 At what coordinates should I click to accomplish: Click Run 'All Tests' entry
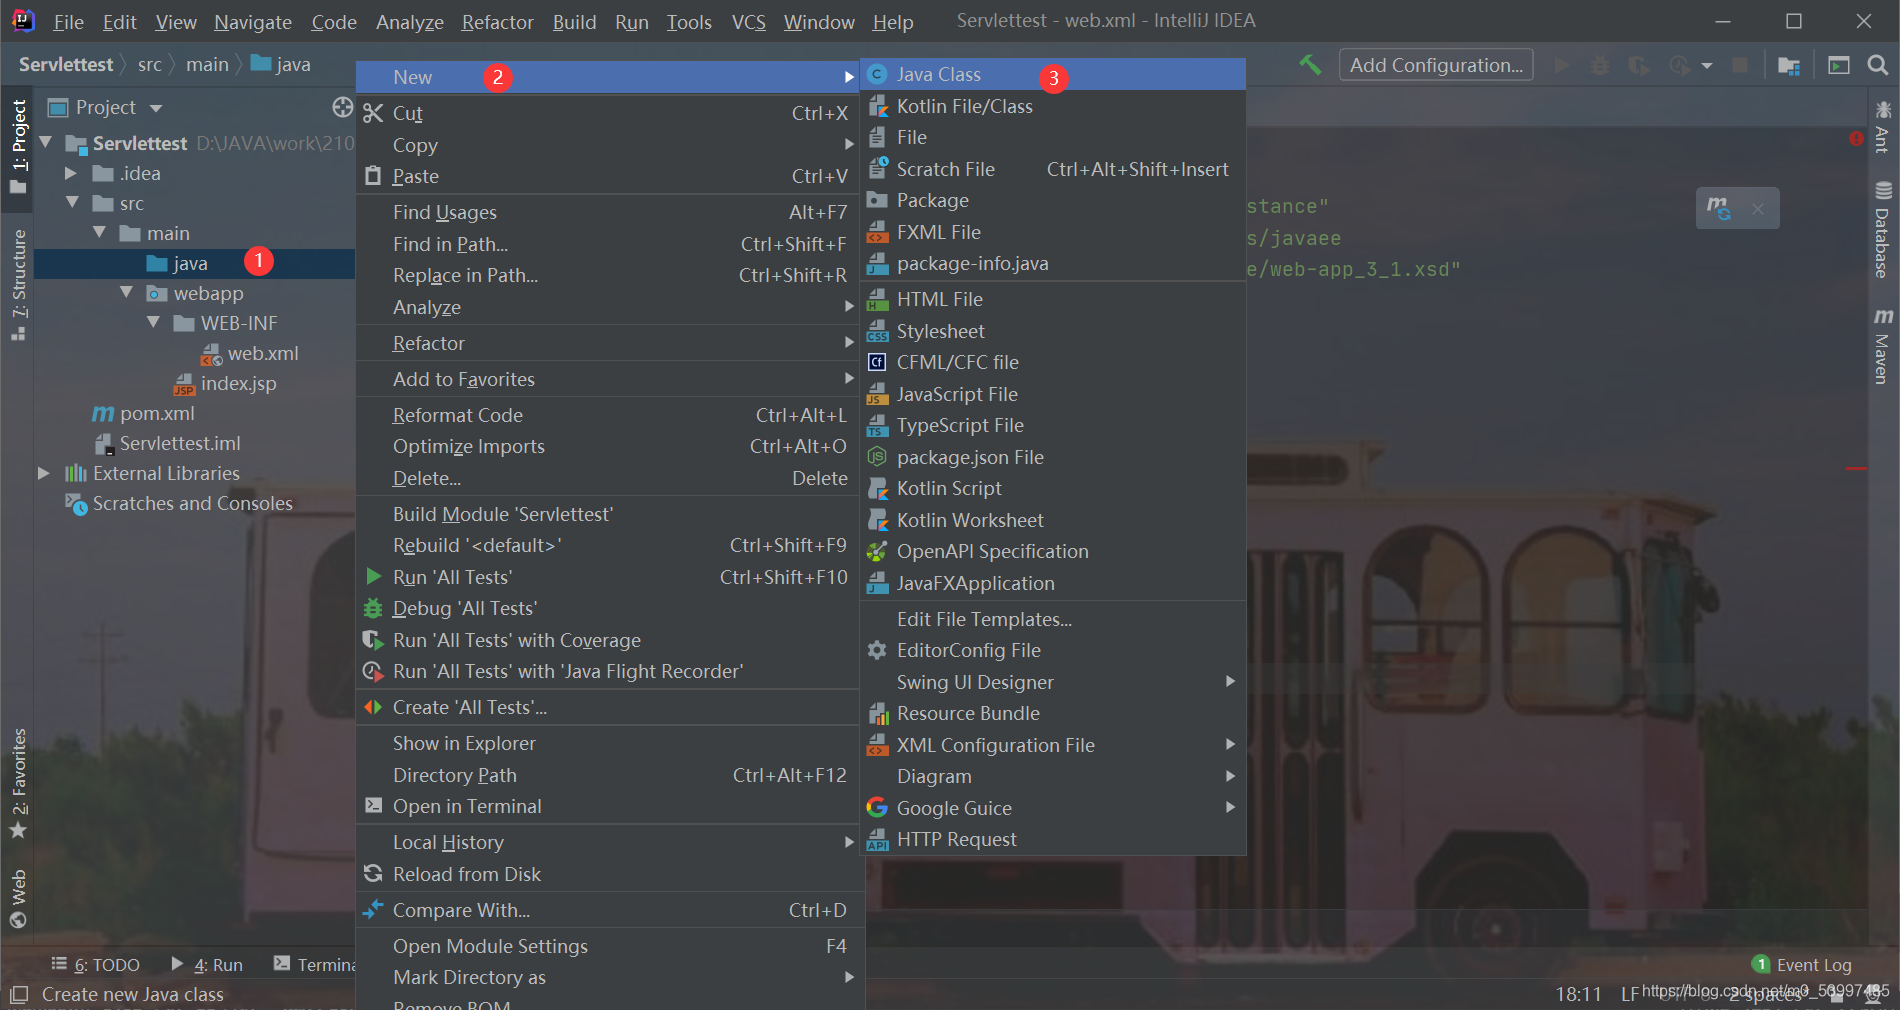pos(608,577)
